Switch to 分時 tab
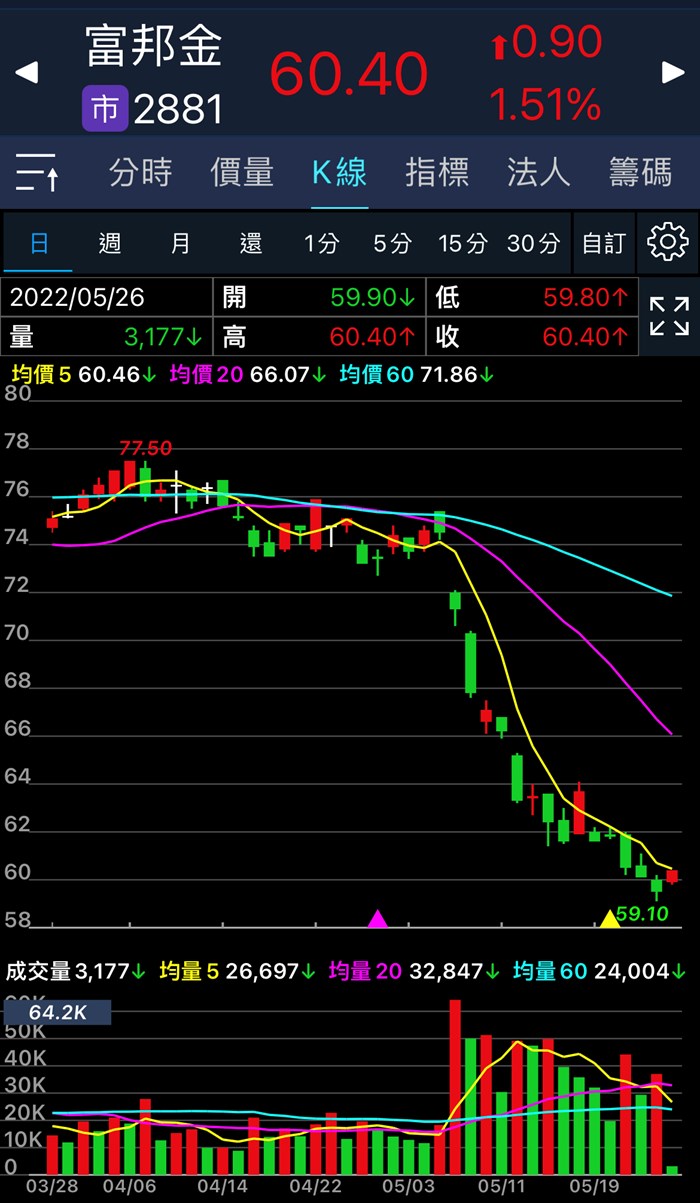This screenshot has width=700, height=1203. tap(140, 173)
